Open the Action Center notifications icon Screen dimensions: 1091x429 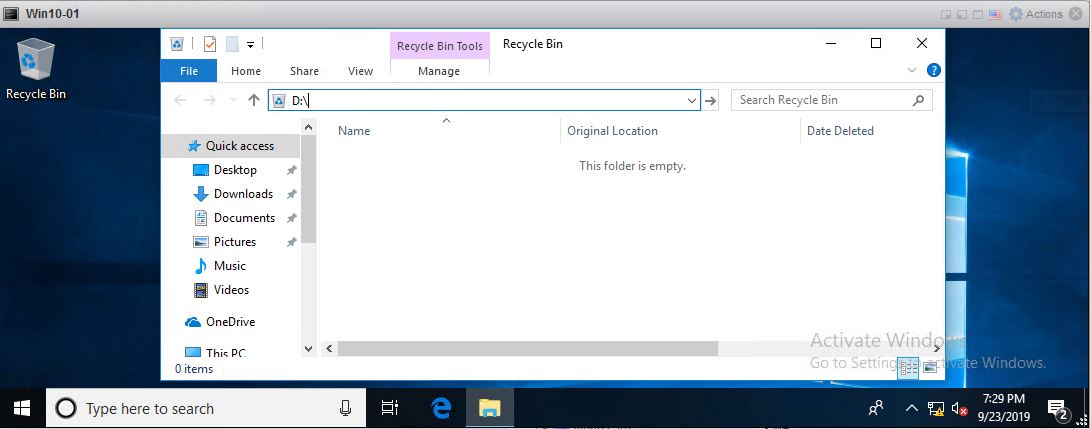tap(1058, 410)
